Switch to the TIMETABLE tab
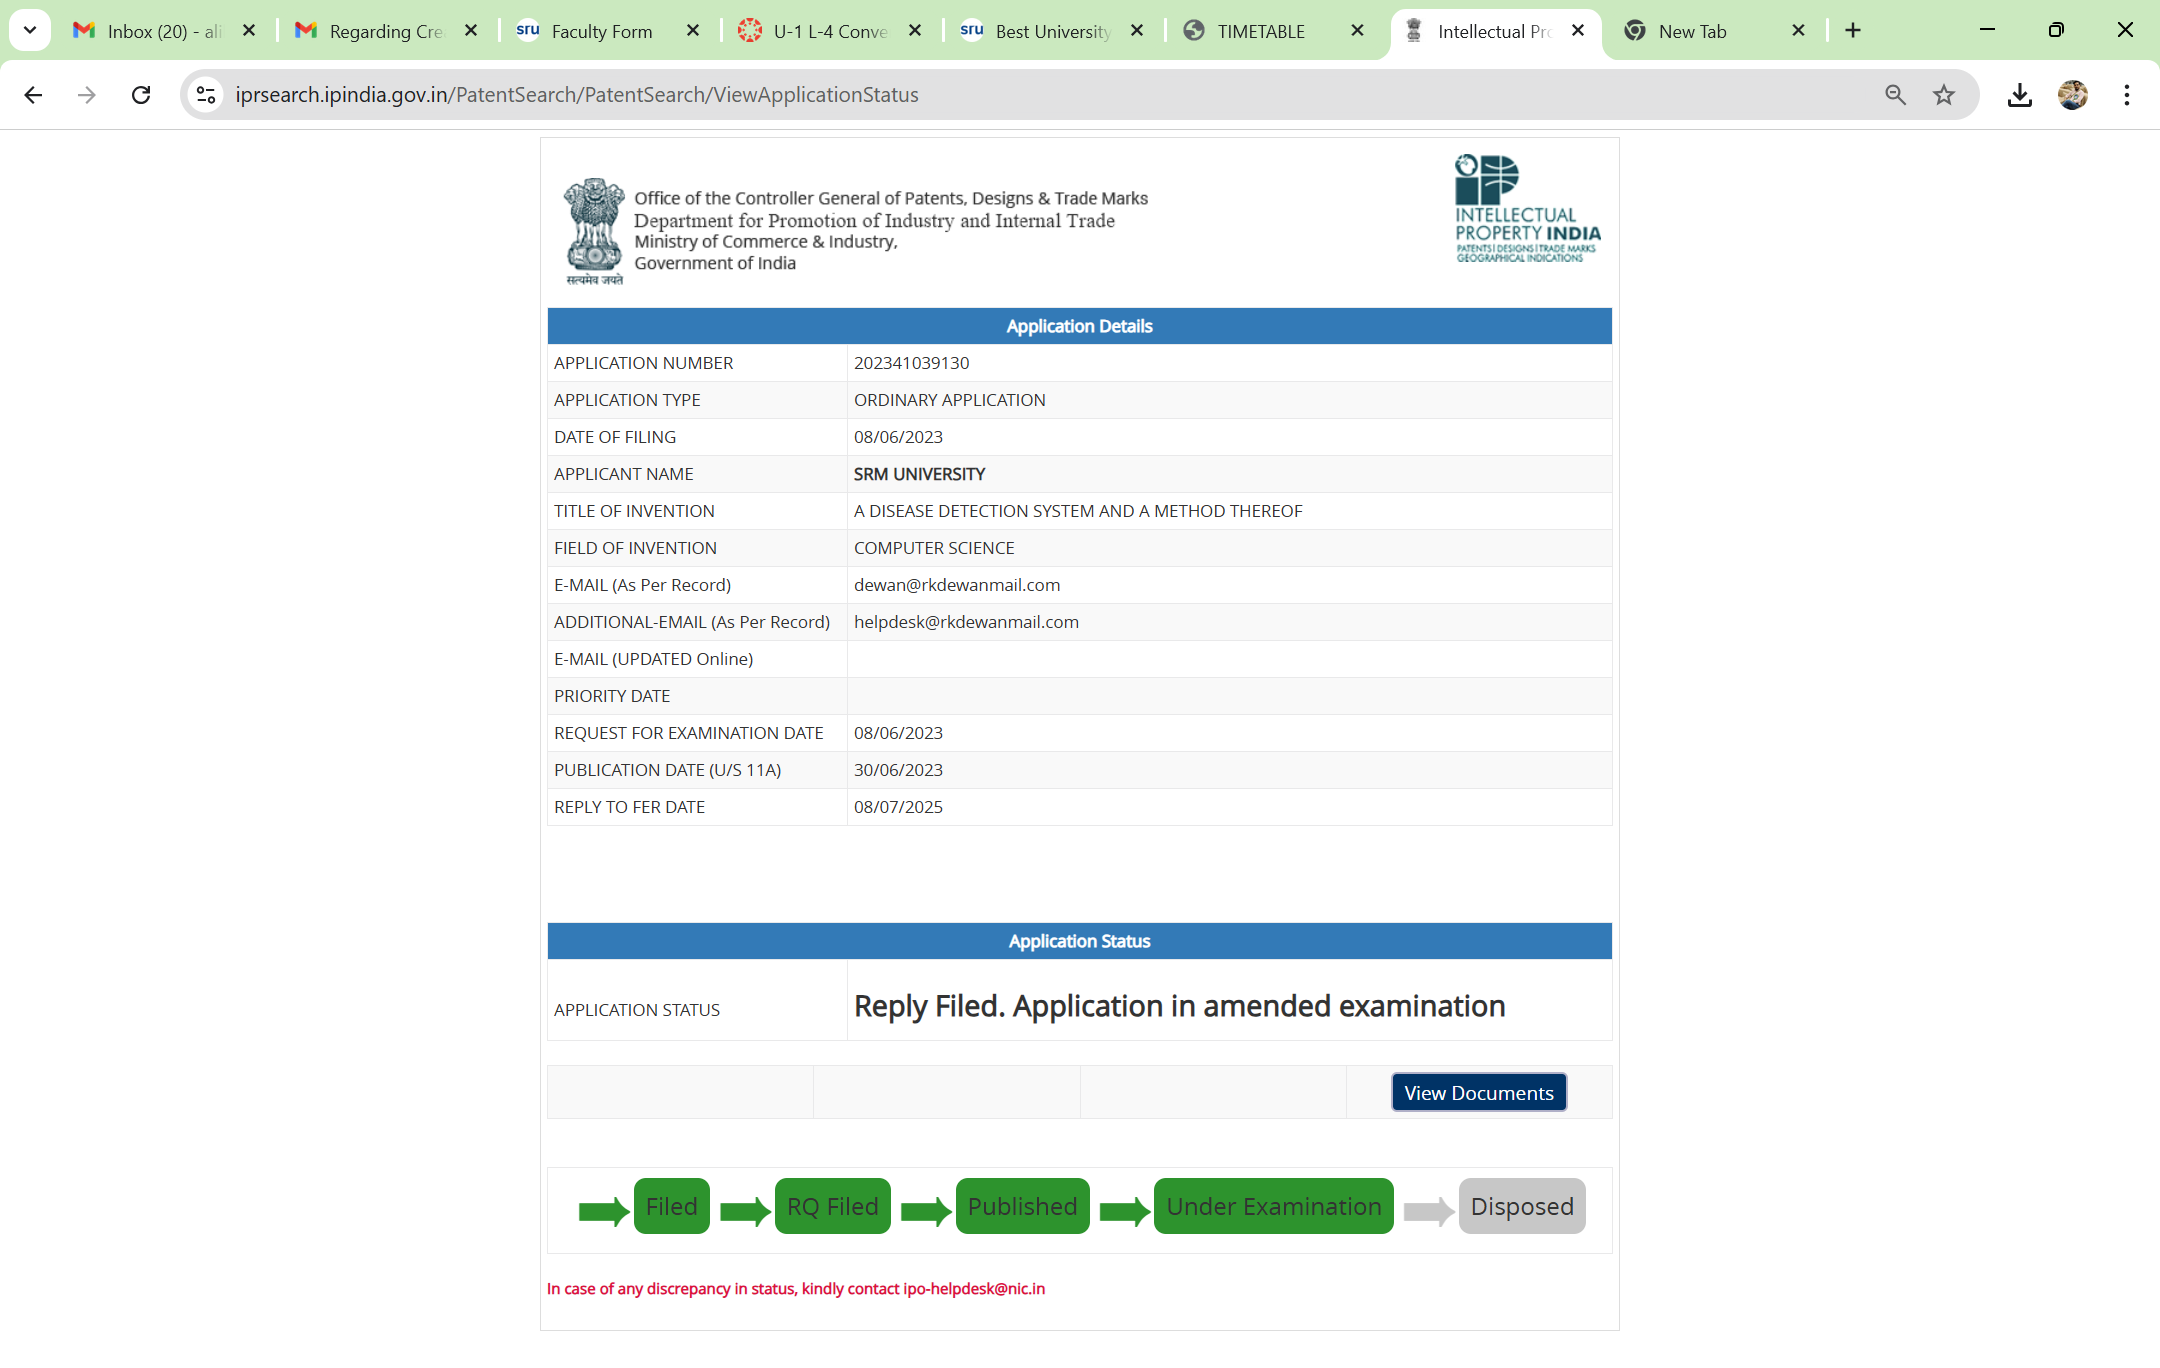2160x1368 pixels. coord(1260,31)
